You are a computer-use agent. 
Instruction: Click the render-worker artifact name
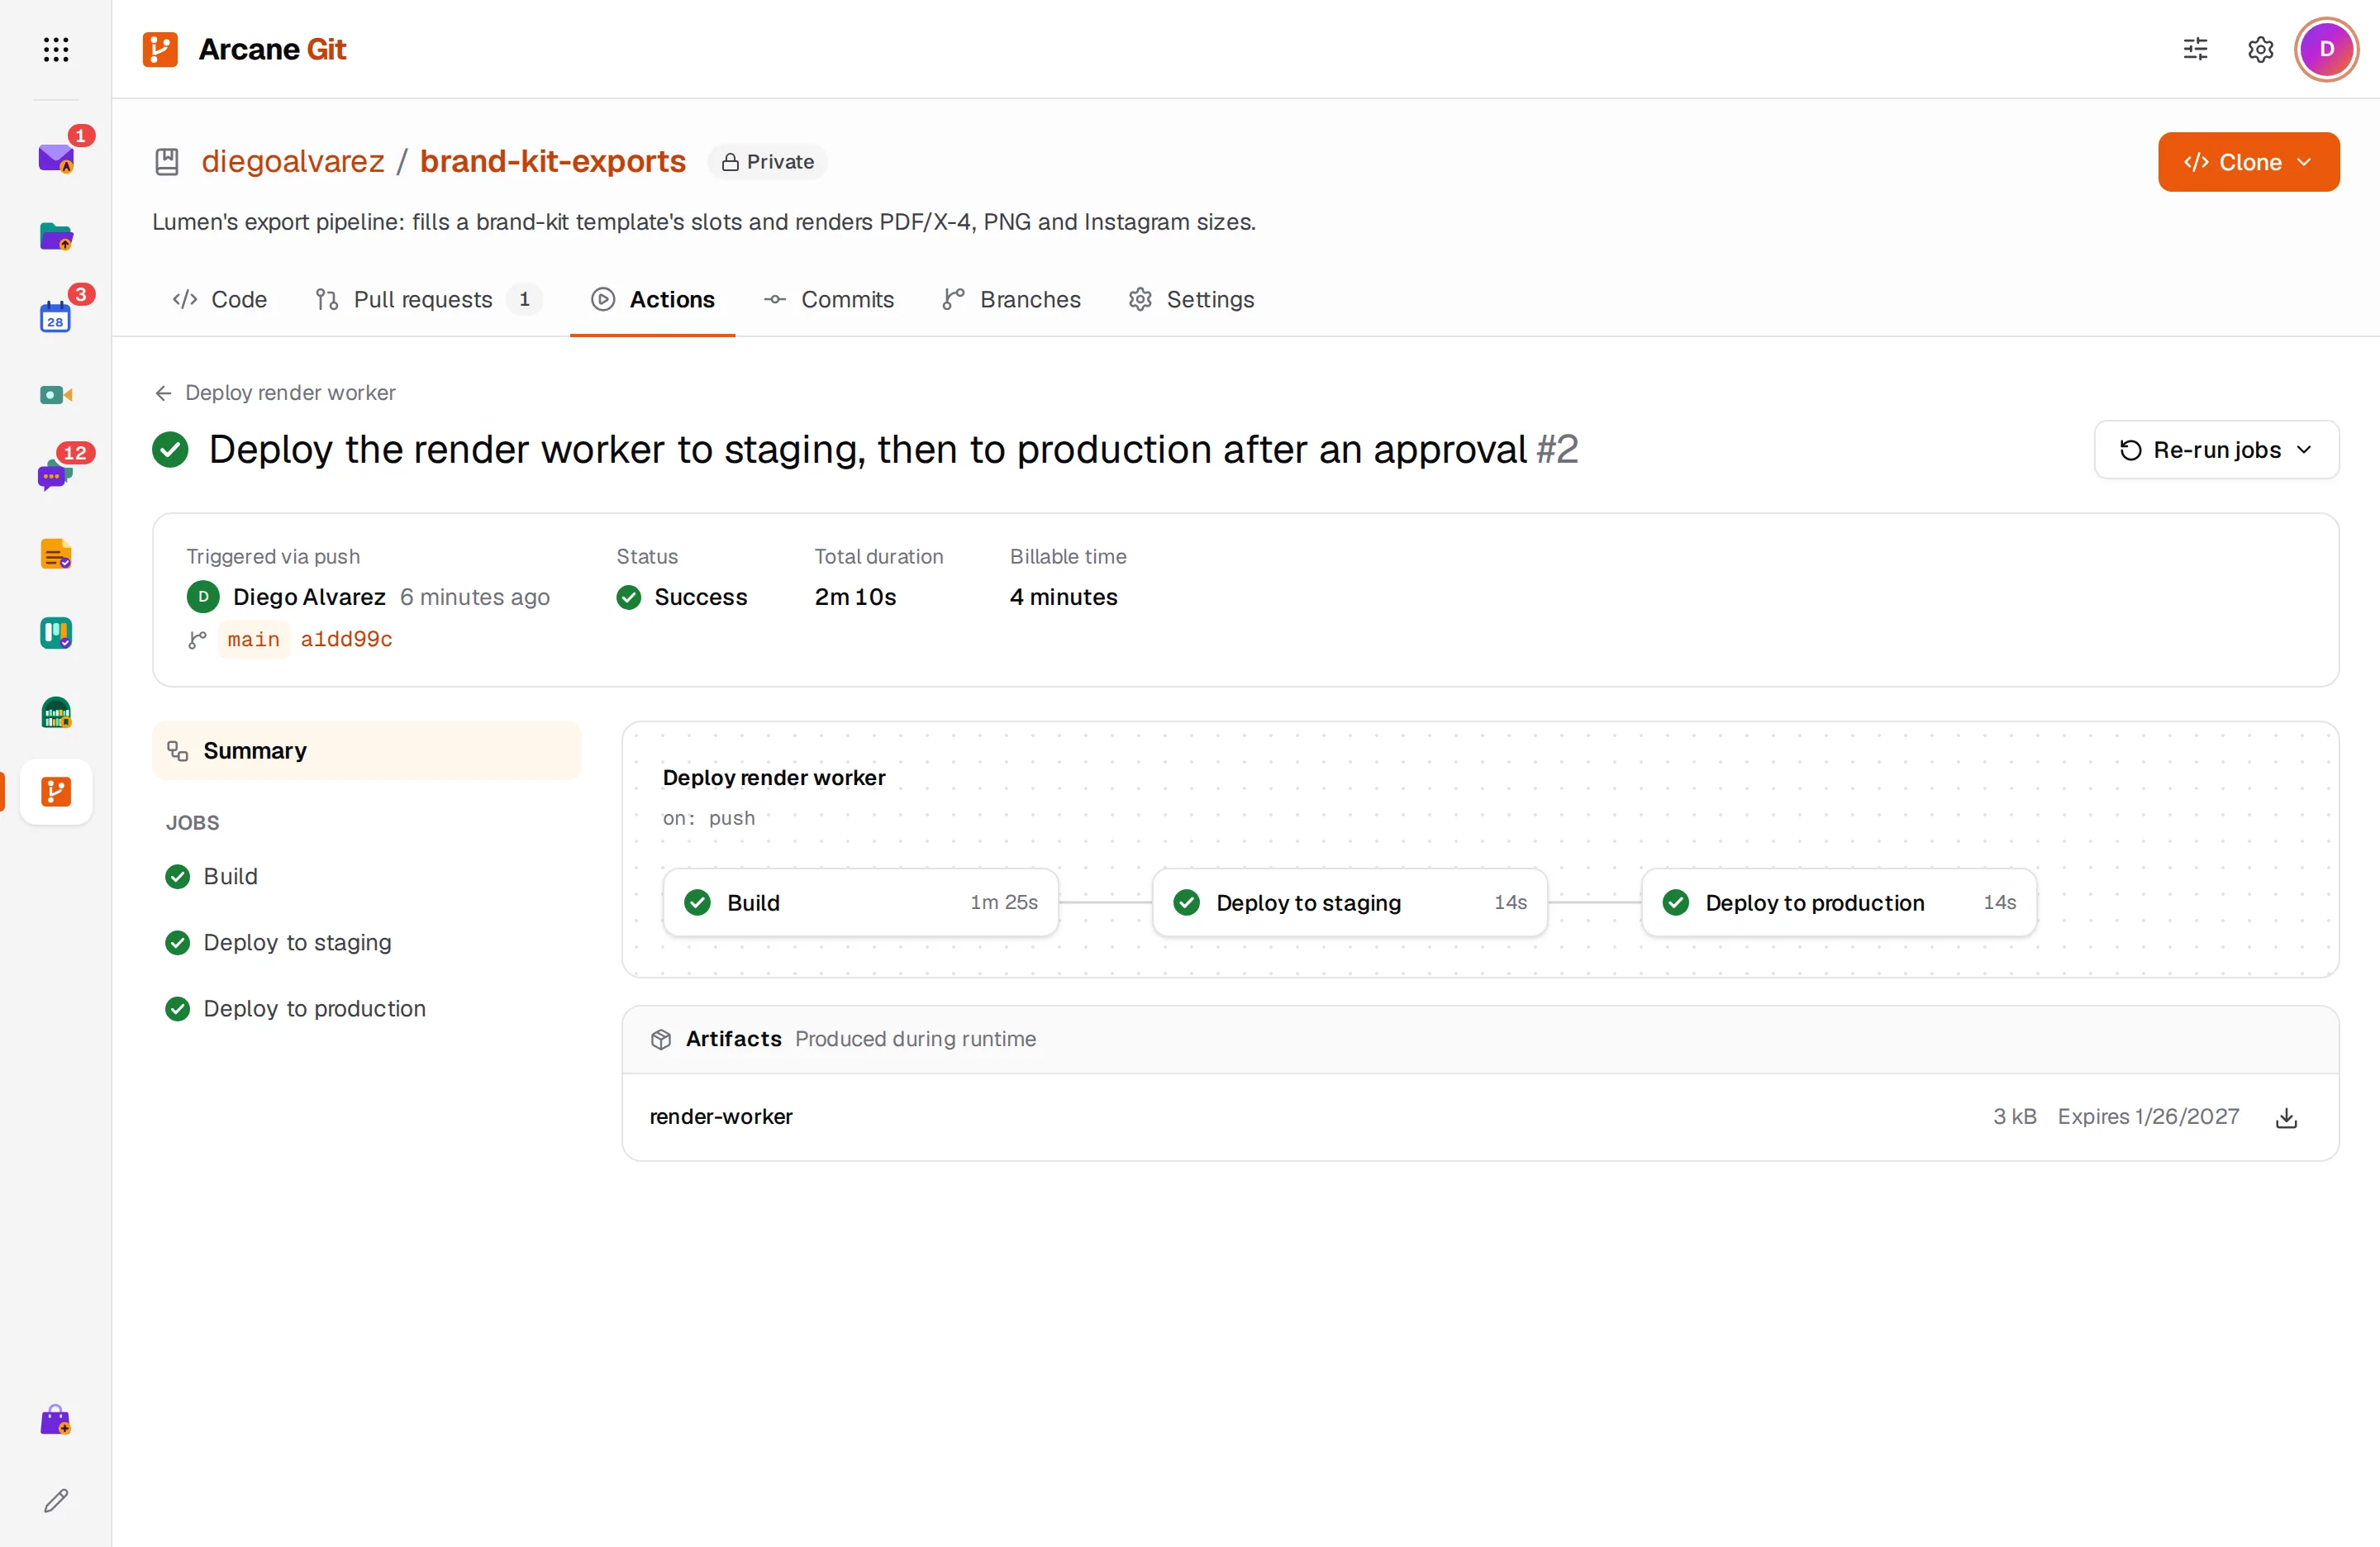coord(721,1117)
